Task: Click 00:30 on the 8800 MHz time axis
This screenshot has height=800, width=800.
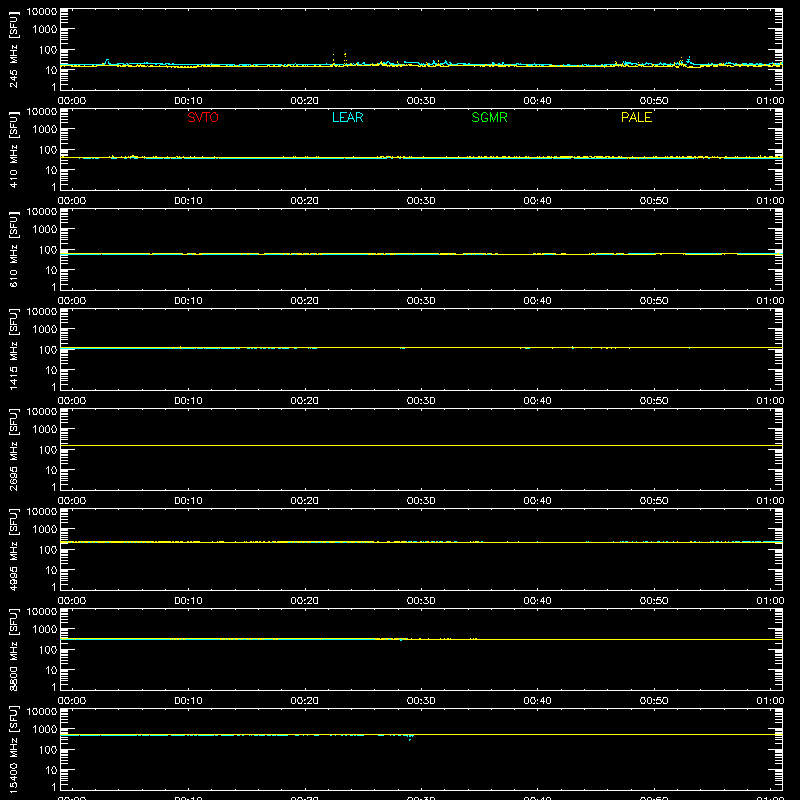Action: tap(421, 701)
